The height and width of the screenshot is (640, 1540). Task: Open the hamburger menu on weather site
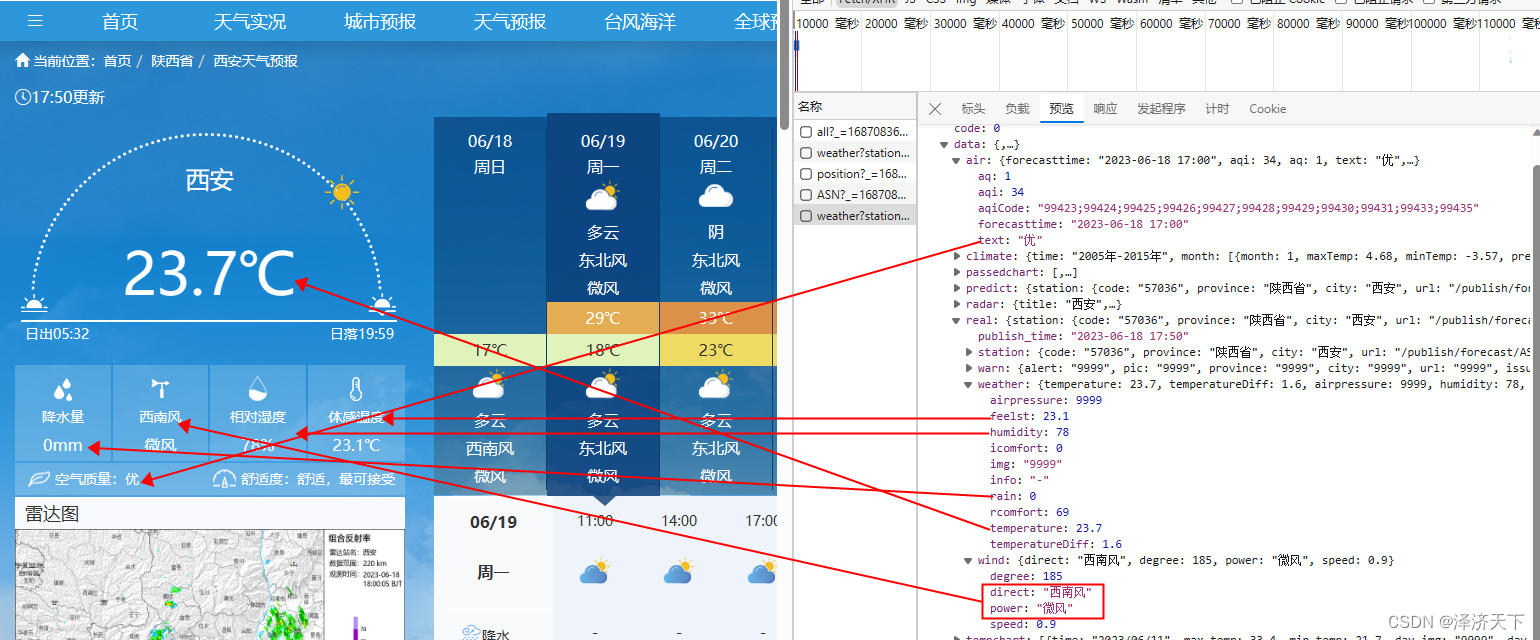pos(35,21)
